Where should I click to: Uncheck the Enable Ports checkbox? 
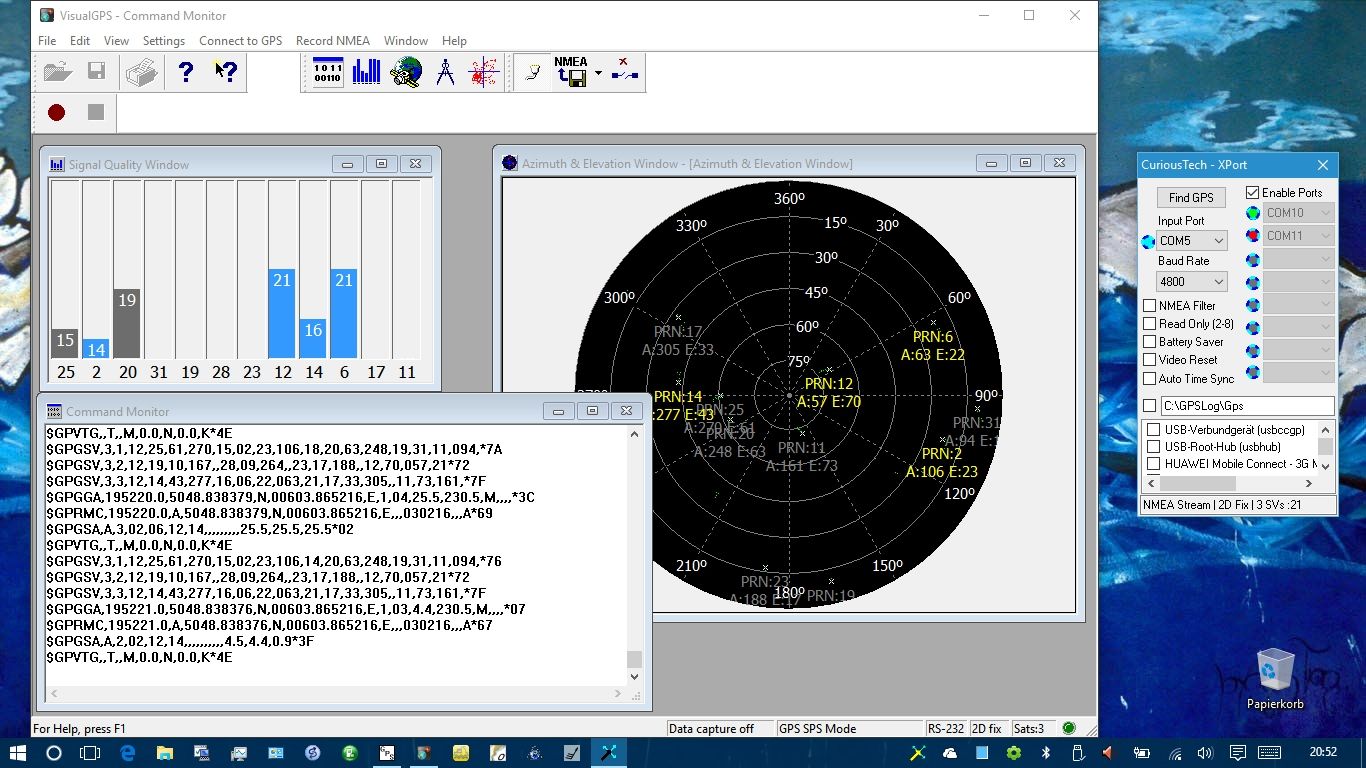coord(1253,193)
